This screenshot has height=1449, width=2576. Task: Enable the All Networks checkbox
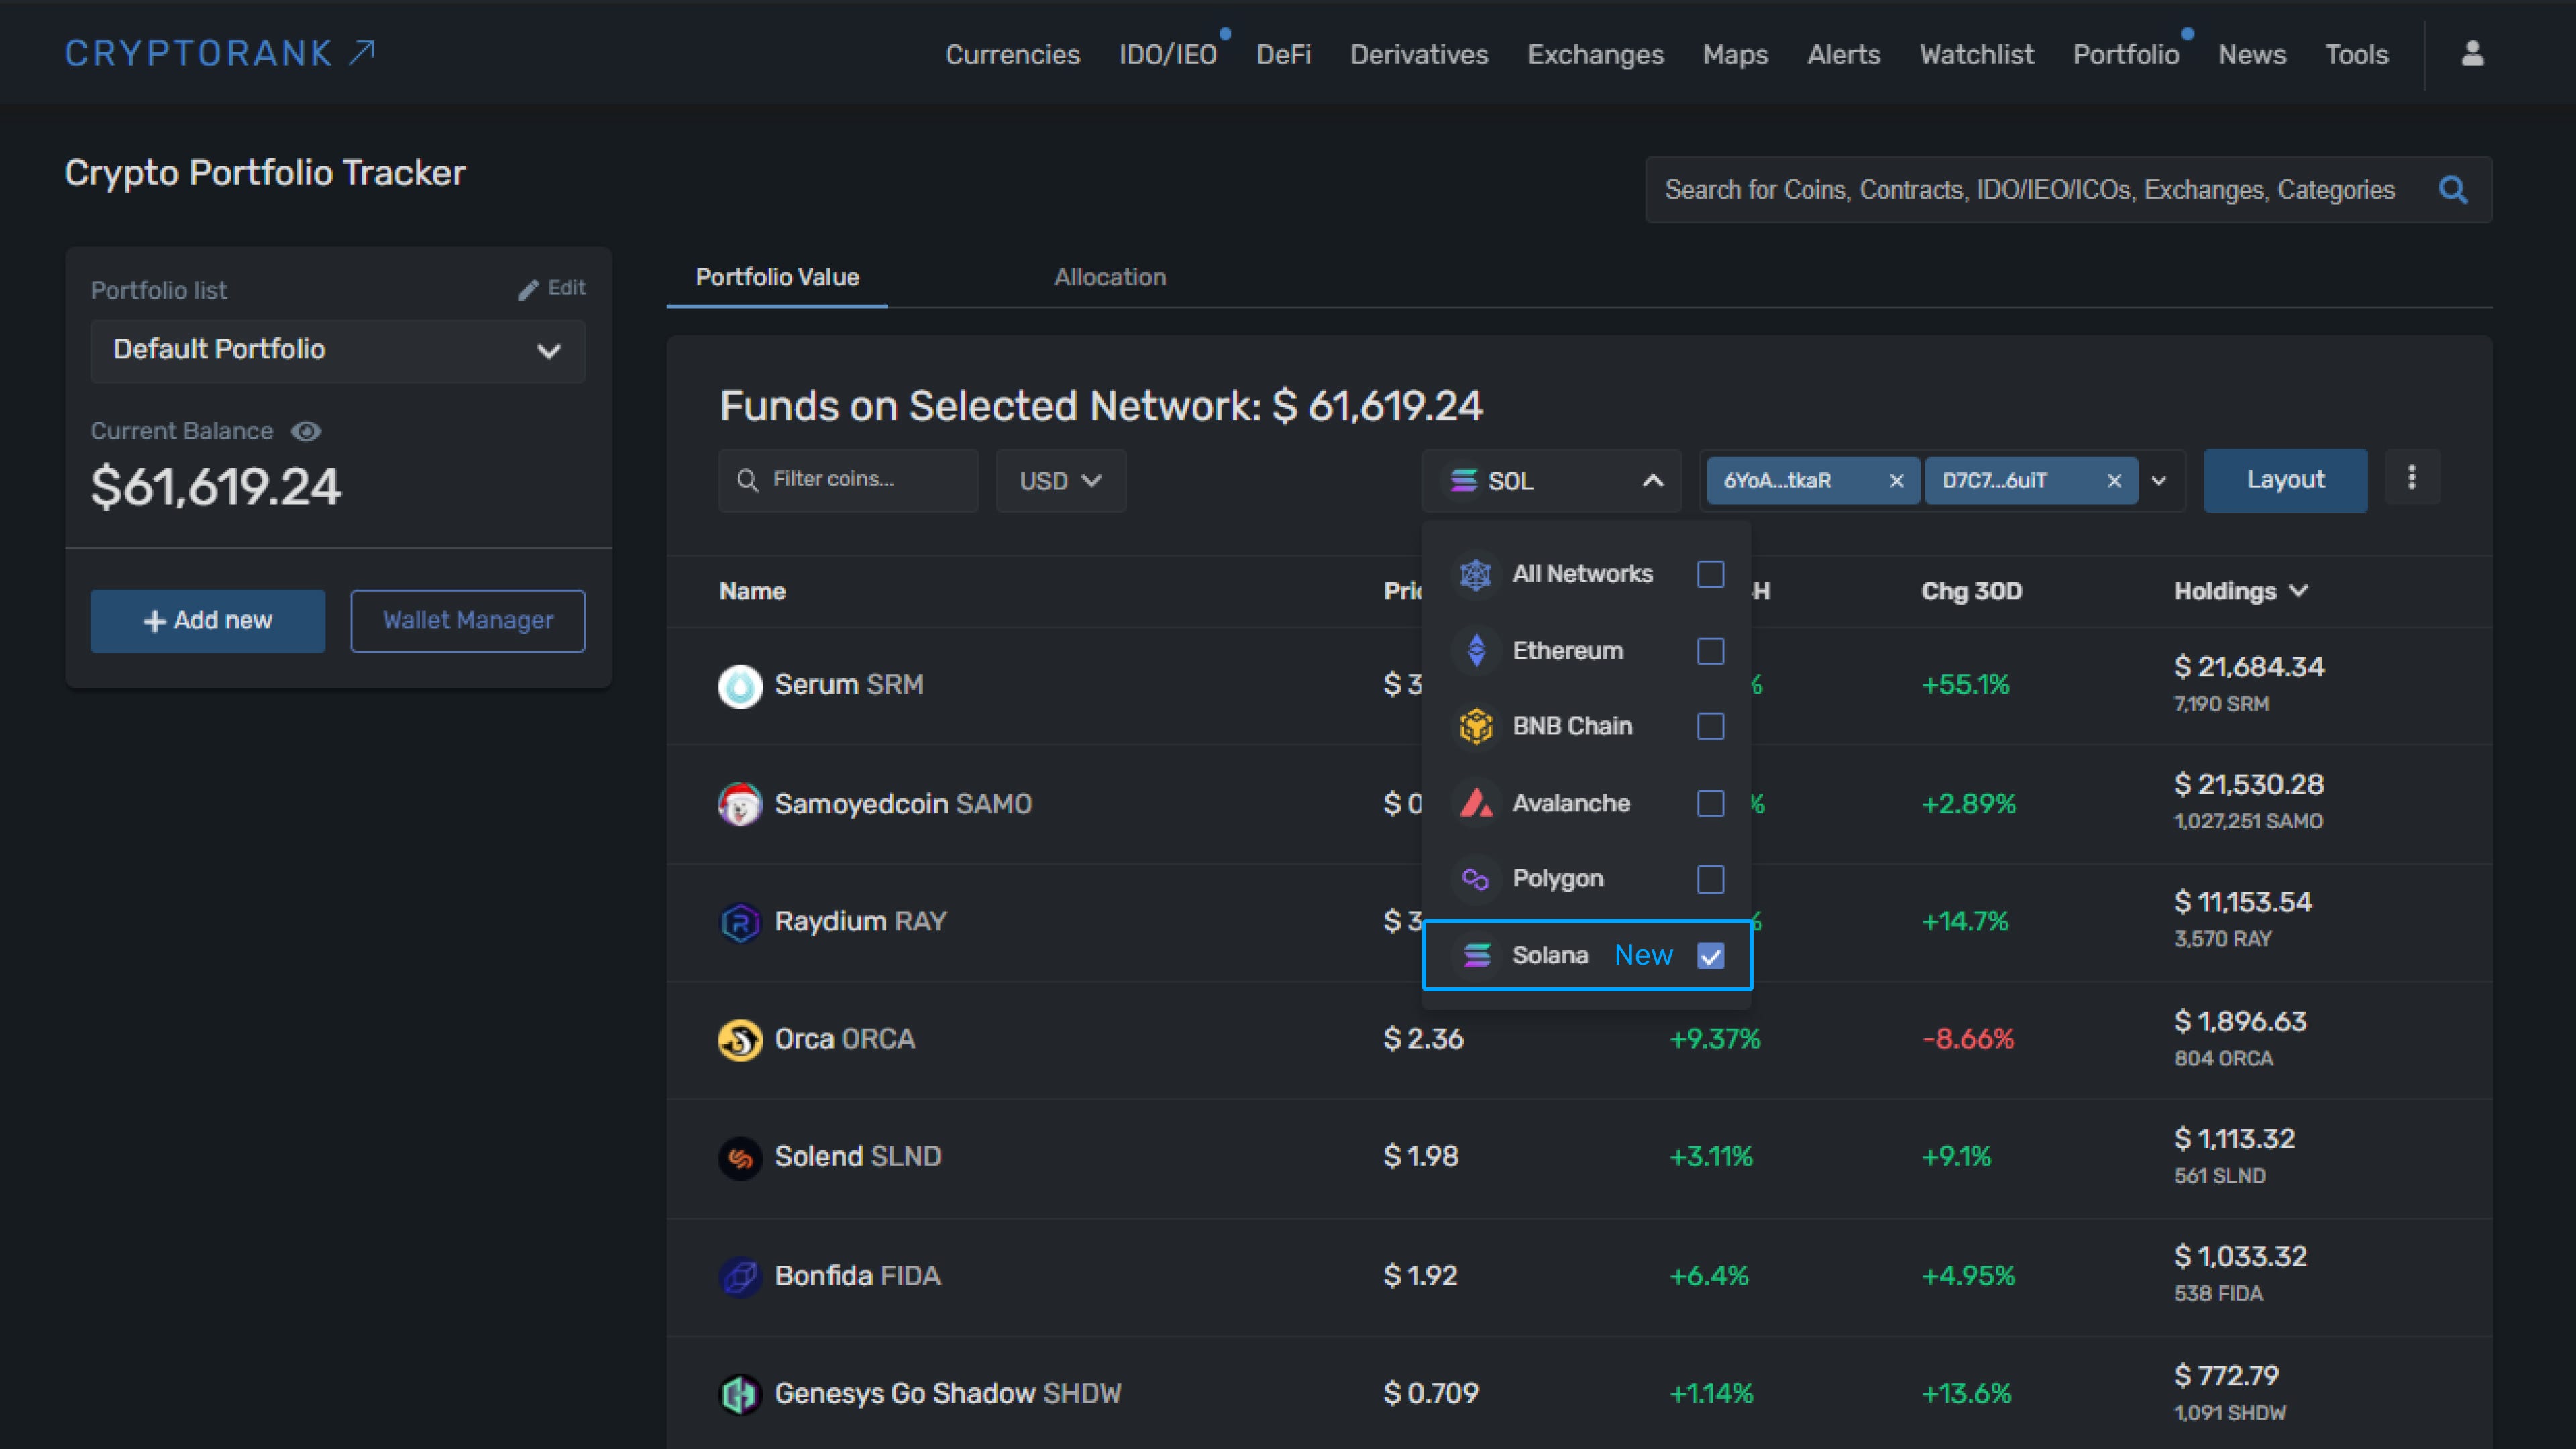point(1710,574)
